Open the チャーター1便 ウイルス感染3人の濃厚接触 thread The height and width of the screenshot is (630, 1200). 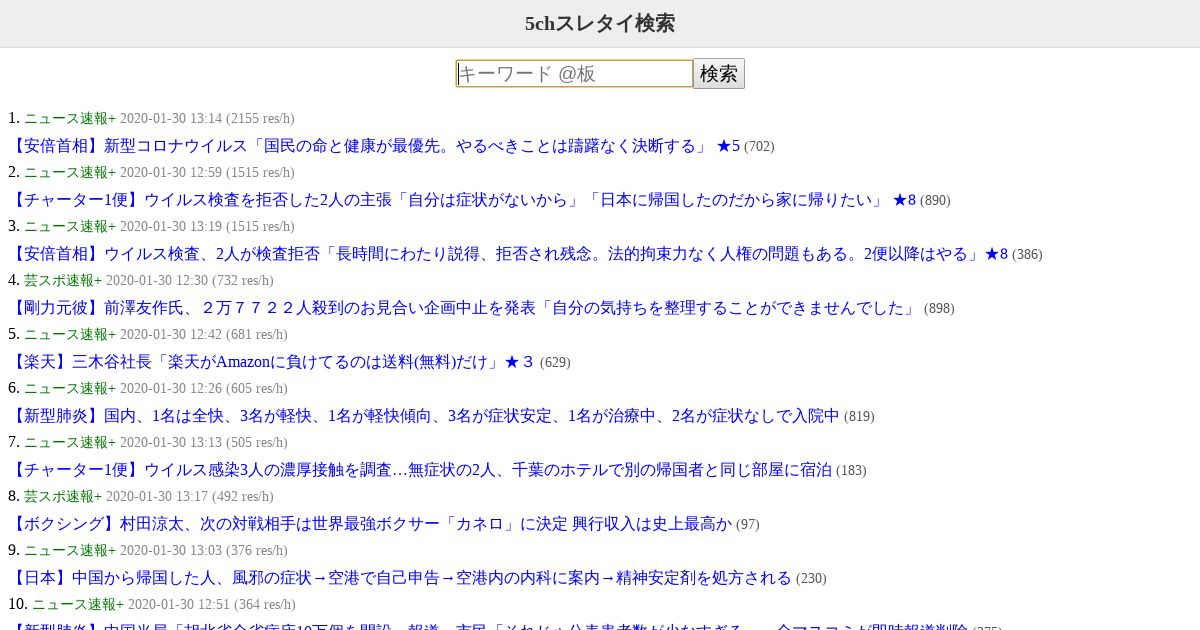click(x=420, y=470)
